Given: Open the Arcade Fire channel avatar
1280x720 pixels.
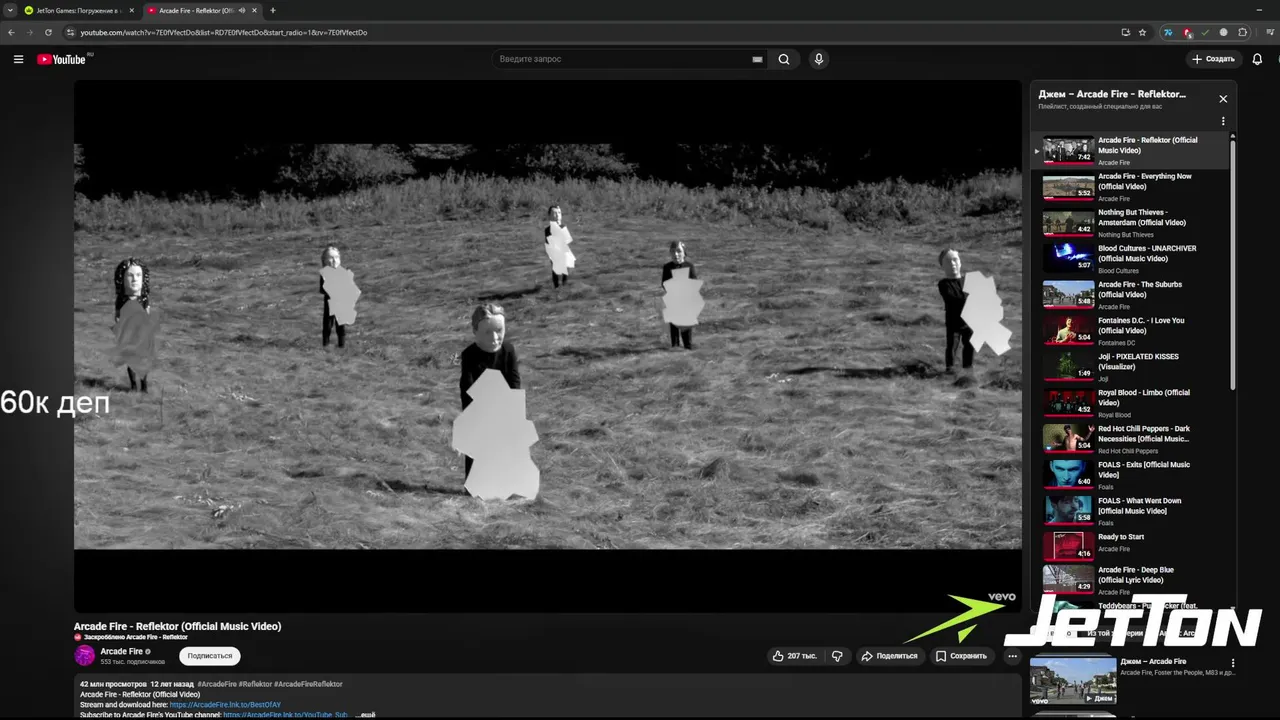Looking at the screenshot, I should 85,656.
